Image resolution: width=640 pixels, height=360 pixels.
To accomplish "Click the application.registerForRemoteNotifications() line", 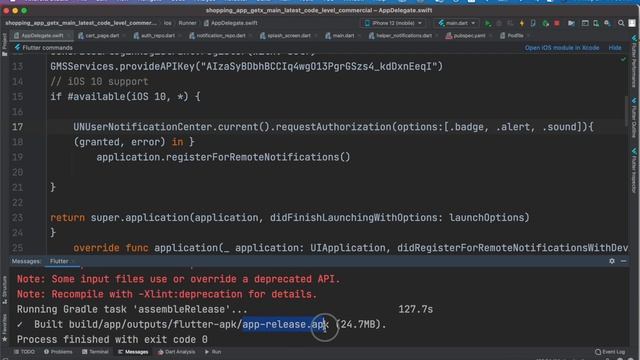I will pyautogui.click(x=223, y=157).
